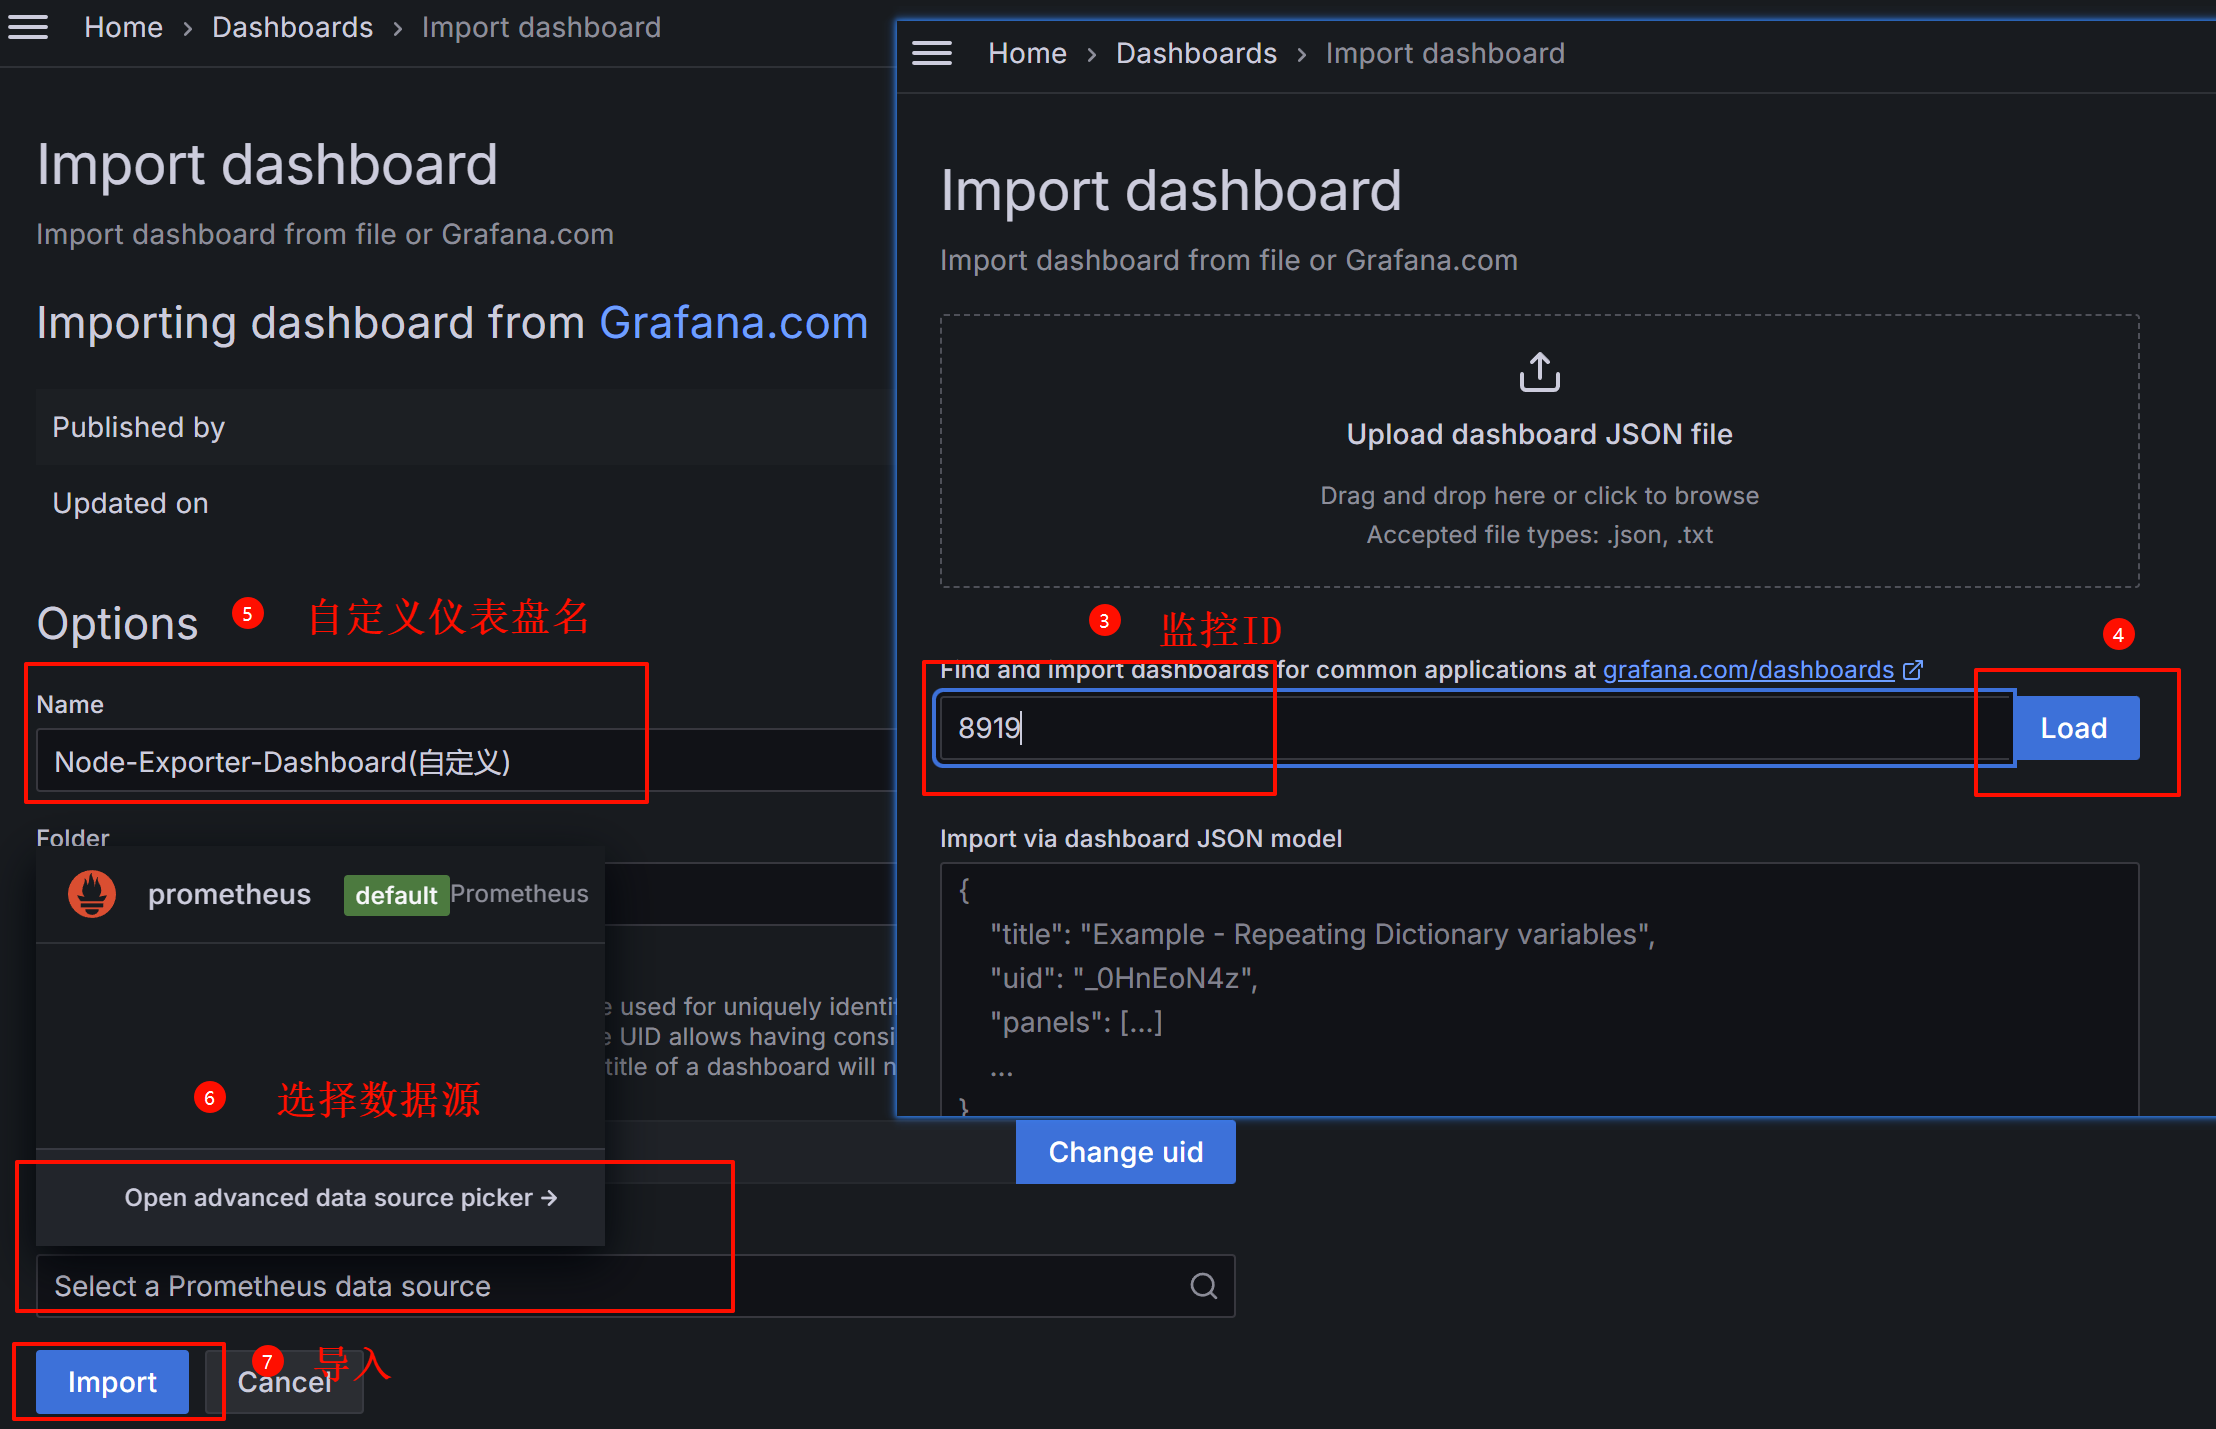This screenshot has height=1429, width=2216.
Task: Open the grafana.com/dashboards link
Action: pos(1748,670)
